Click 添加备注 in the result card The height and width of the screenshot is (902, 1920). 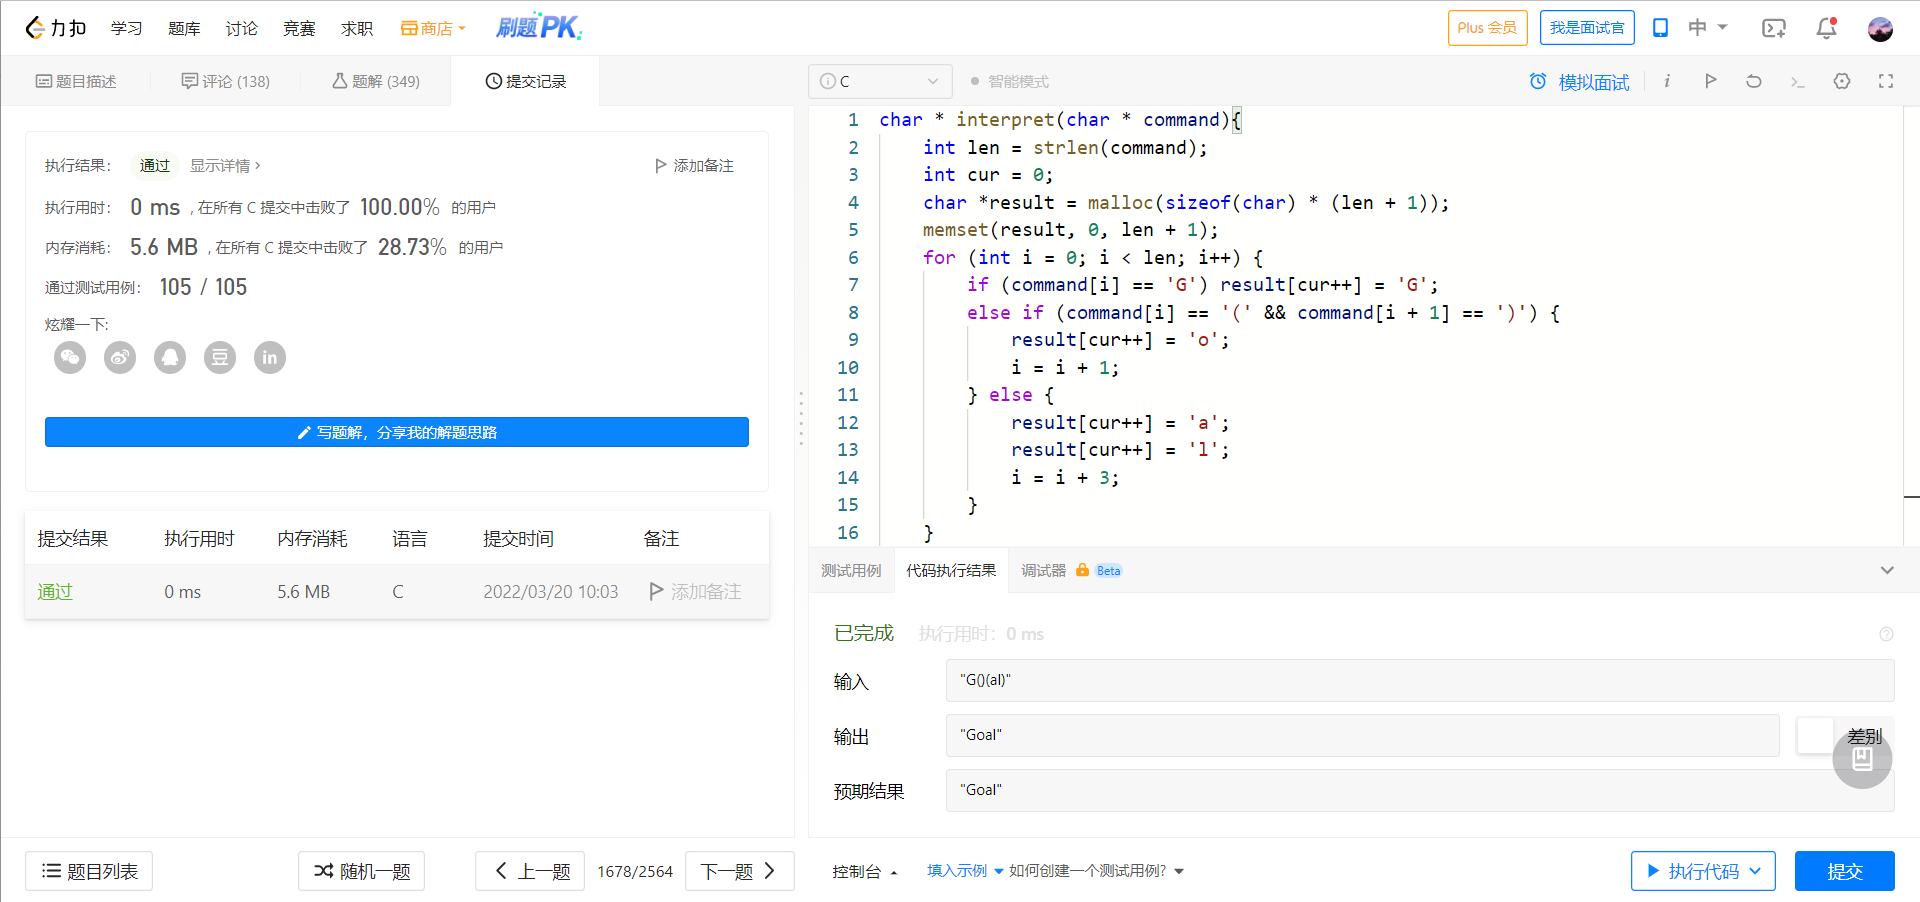click(x=695, y=165)
